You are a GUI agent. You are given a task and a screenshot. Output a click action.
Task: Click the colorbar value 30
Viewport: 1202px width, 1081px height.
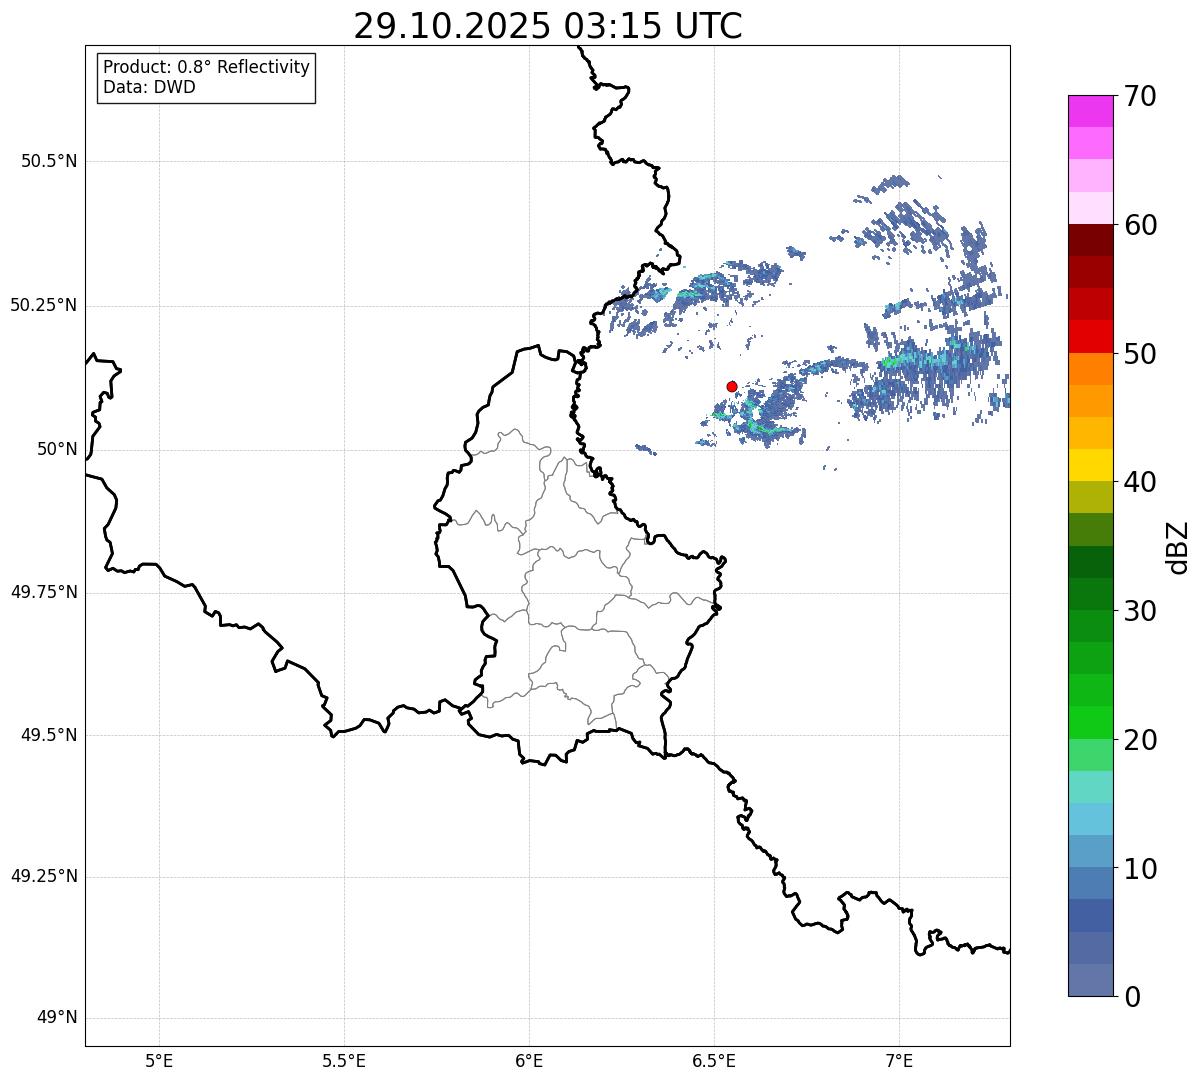pos(1140,611)
